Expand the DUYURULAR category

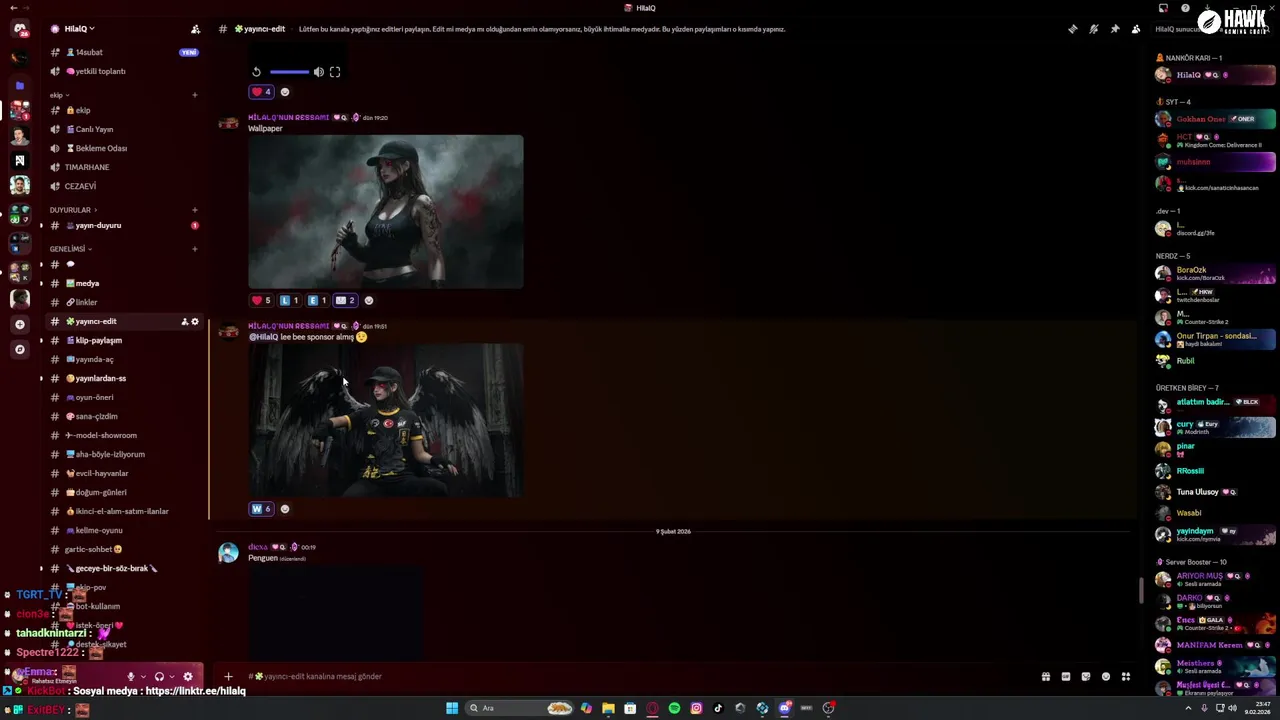73,210
